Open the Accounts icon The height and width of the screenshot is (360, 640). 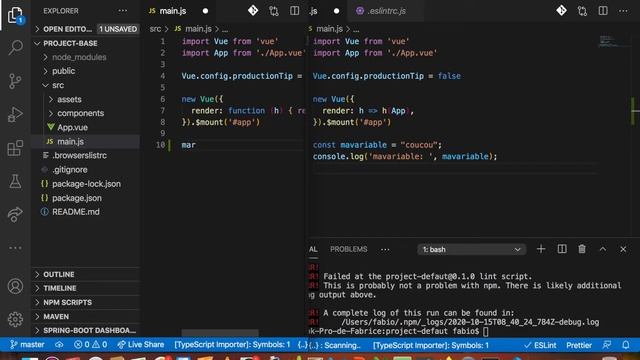pyautogui.click(x=15, y=286)
